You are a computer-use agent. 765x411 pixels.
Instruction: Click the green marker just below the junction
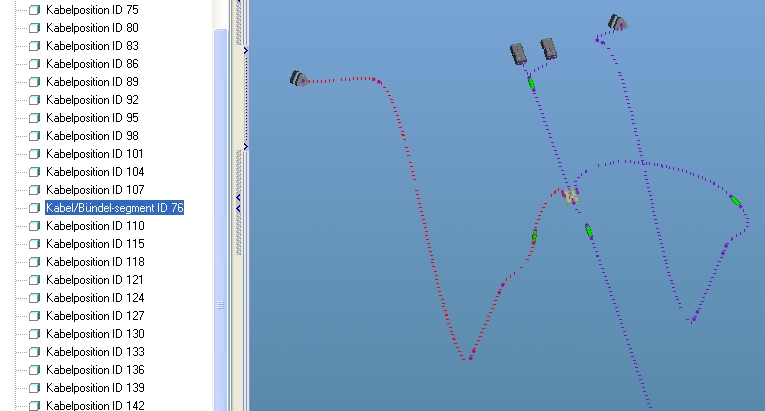coord(589,230)
